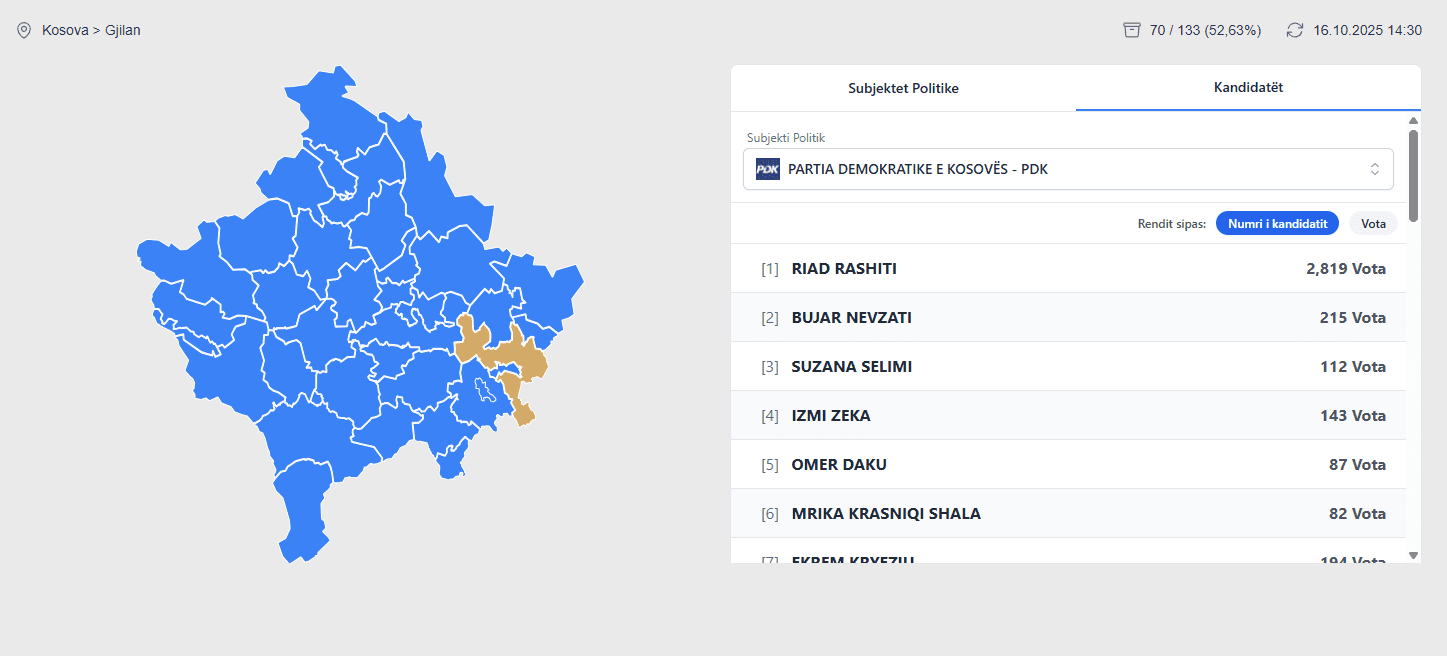The width and height of the screenshot is (1447, 656).
Task: Switch to Kandidatët tab
Action: 1248,88
